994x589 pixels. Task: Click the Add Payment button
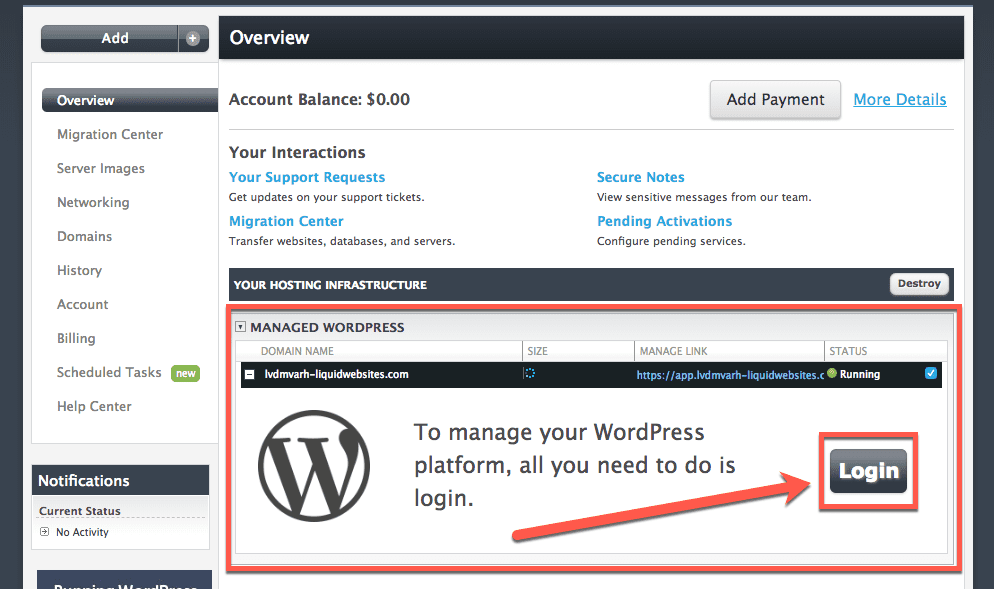tap(775, 100)
